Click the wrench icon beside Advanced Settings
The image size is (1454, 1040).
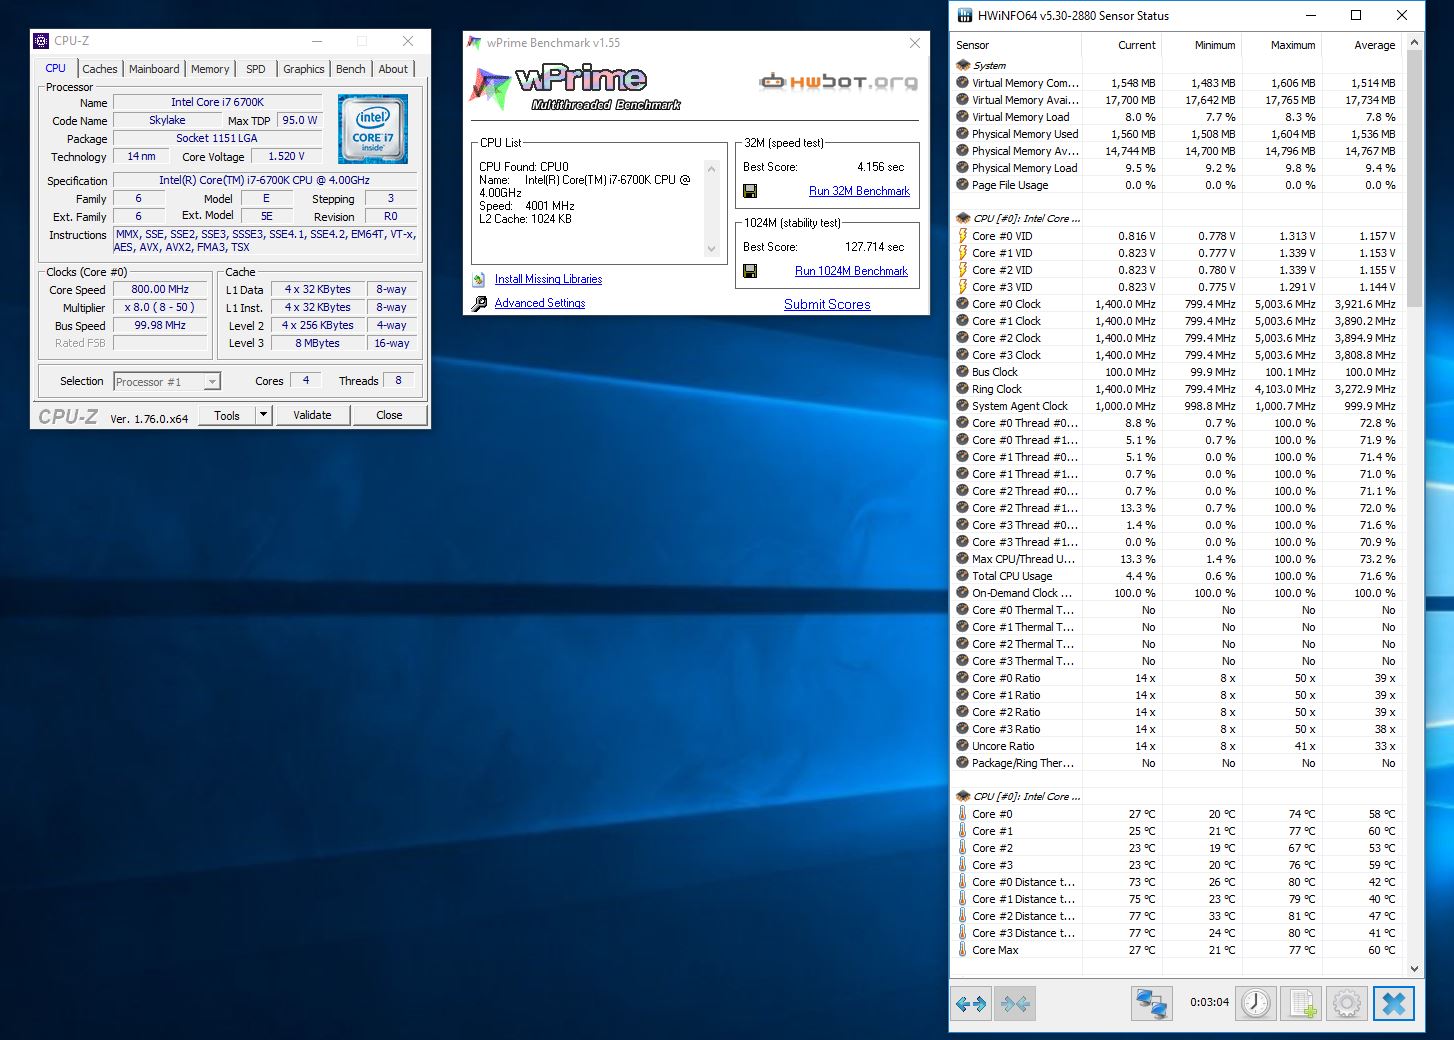tap(479, 303)
